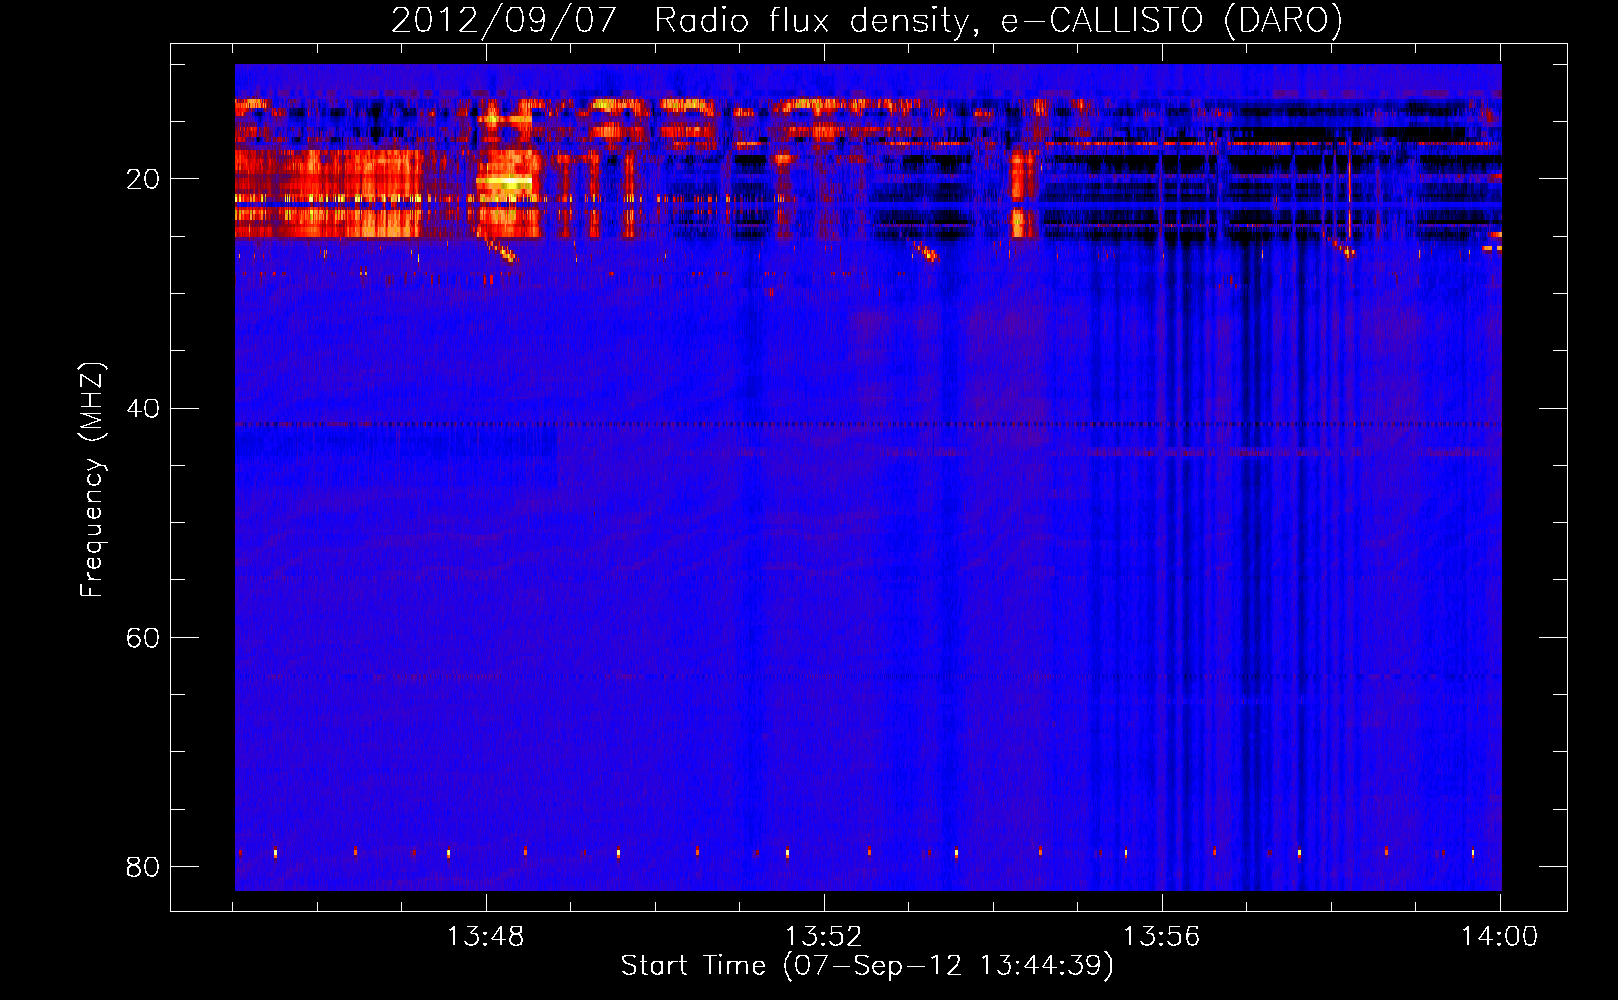Click the date '2012/09/07' in the title
This screenshot has width=1618, height=1000.
(x=504, y=21)
